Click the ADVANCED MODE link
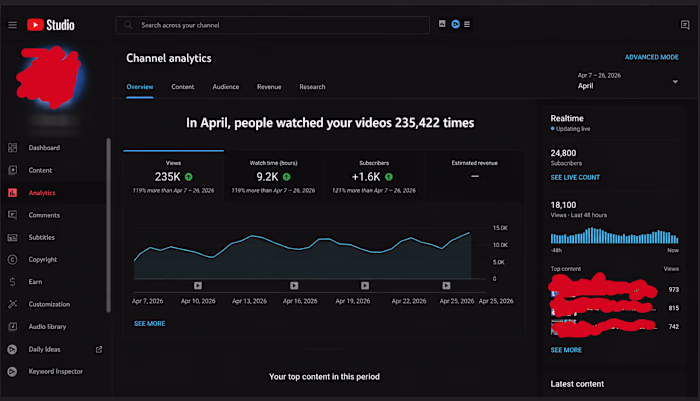Image resolution: width=700 pixels, height=401 pixels. 651,57
